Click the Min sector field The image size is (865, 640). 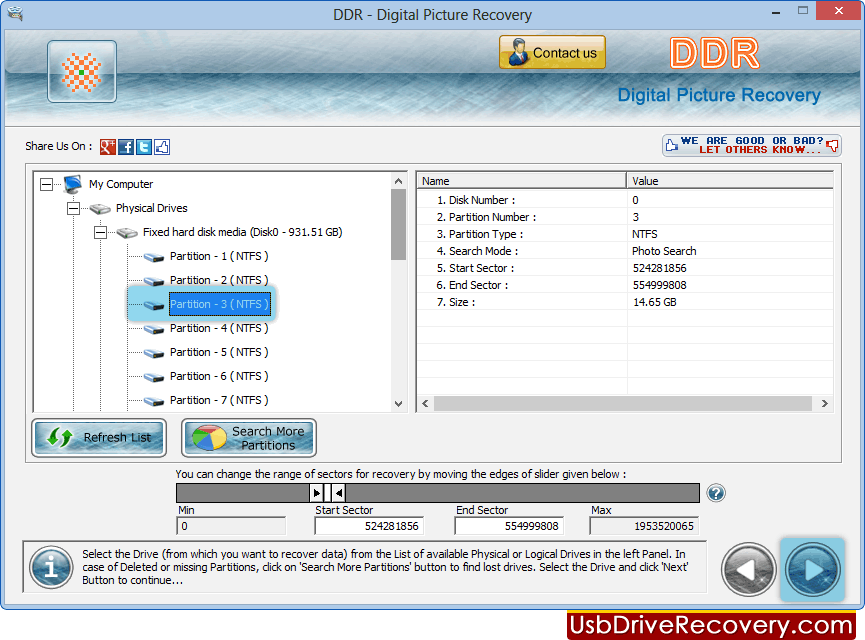[x=231, y=526]
